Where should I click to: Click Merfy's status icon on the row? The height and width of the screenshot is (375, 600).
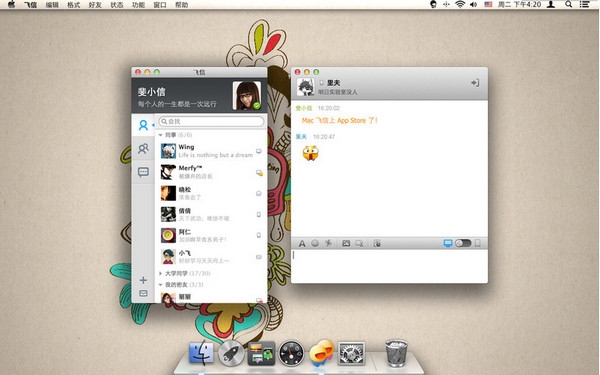pyautogui.click(x=259, y=173)
